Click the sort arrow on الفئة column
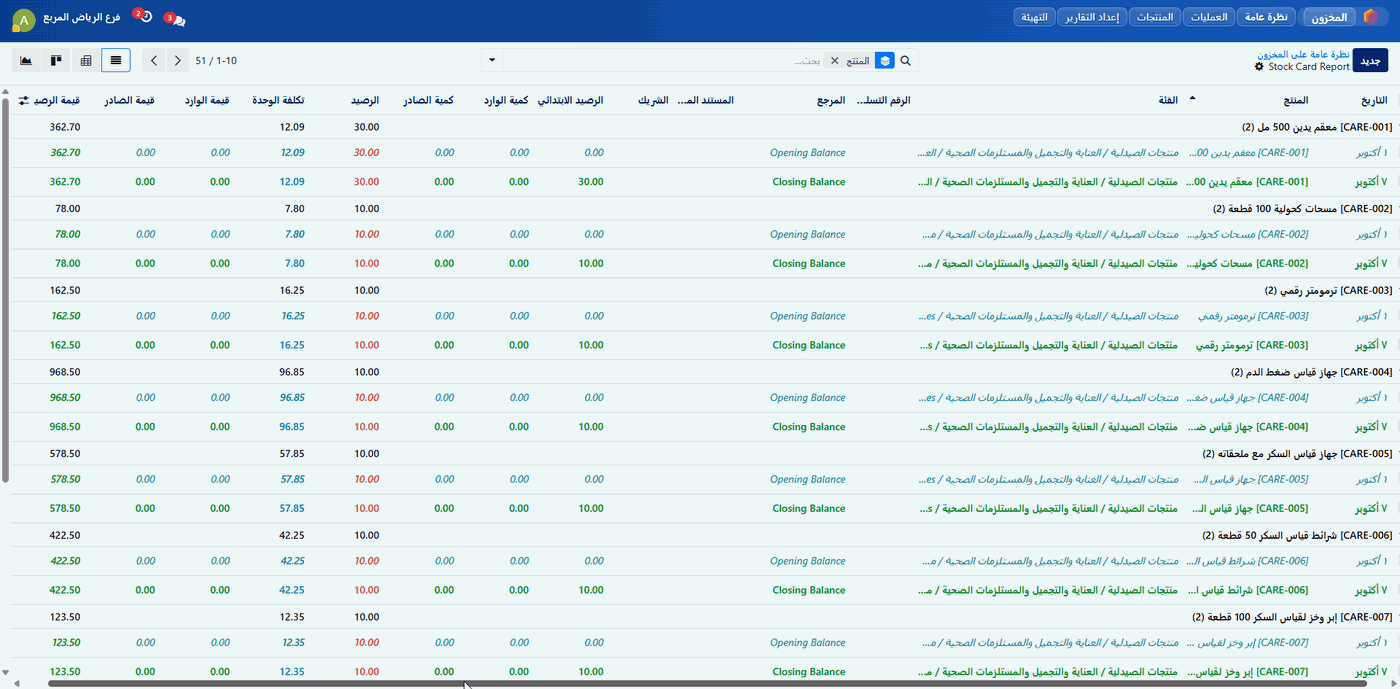 1191,100
